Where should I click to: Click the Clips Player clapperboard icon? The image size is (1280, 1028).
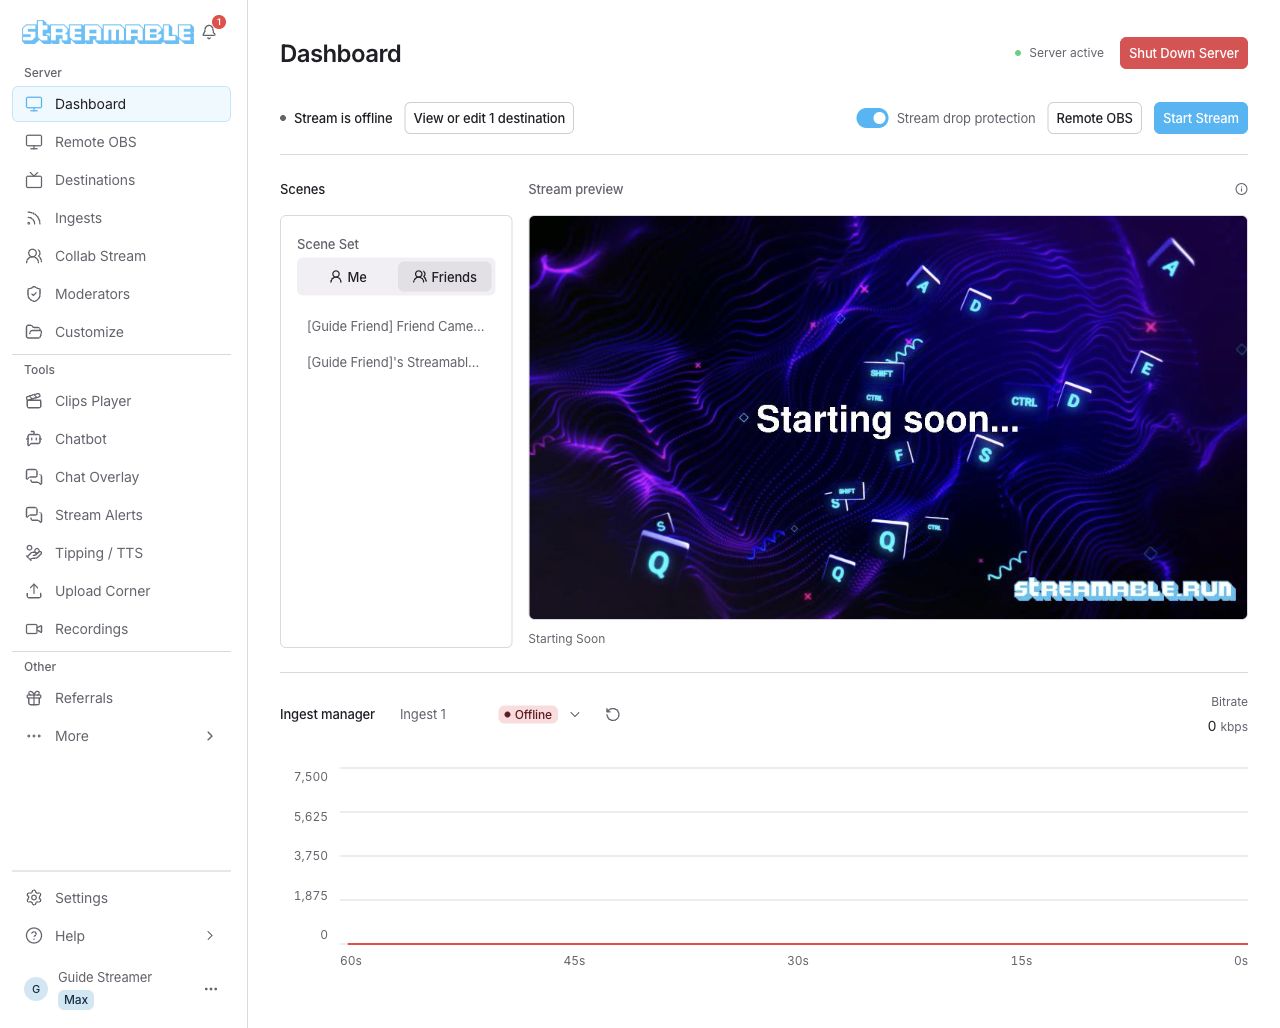[34, 401]
